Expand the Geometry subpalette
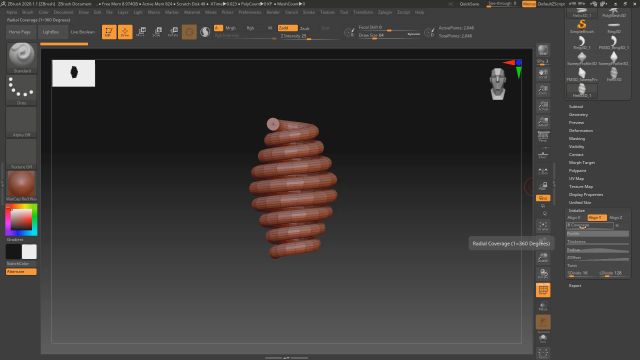This screenshot has width=640, height=360. coord(578,115)
